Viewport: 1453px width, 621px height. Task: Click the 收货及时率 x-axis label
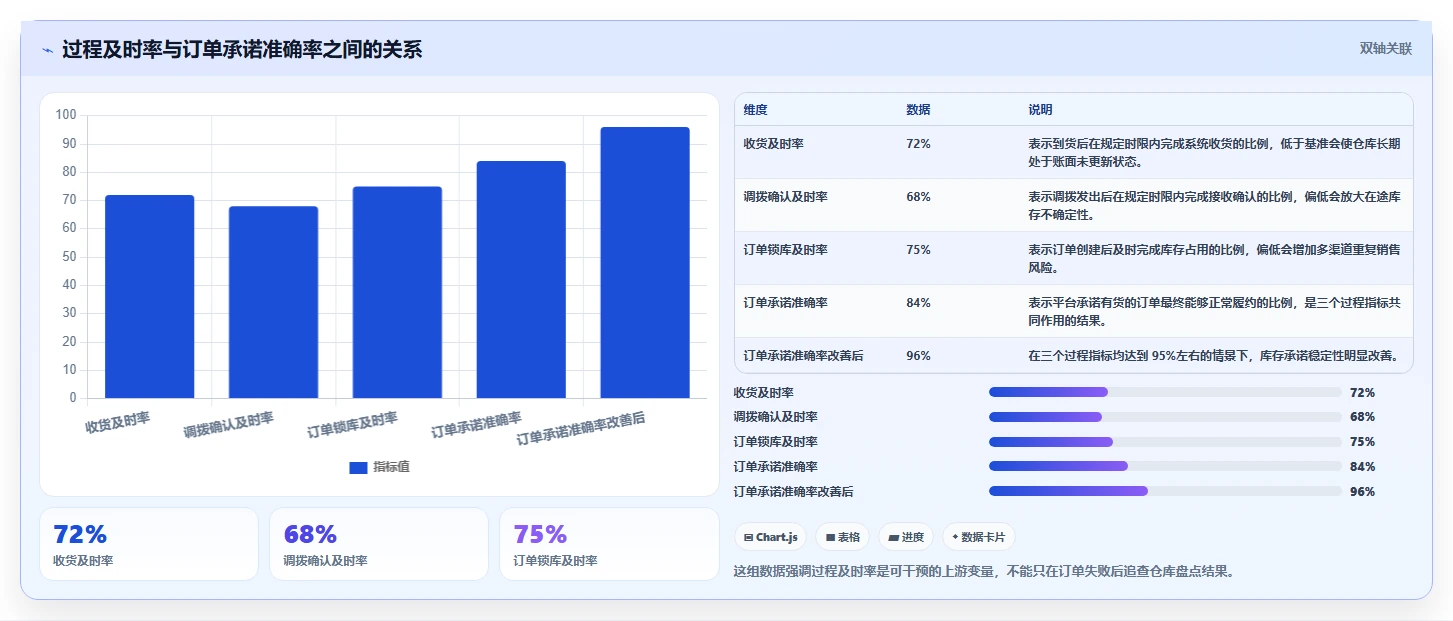tap(118, 422)
